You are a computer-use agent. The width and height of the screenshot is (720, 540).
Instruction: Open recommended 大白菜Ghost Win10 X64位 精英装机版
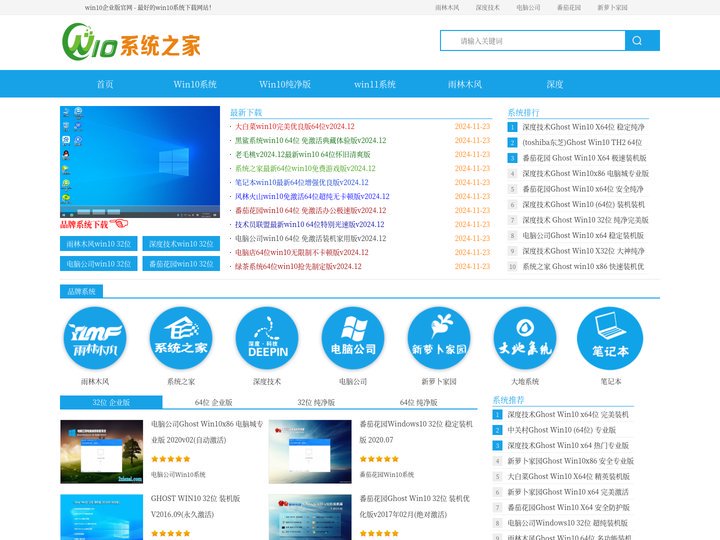pos(568,477)
